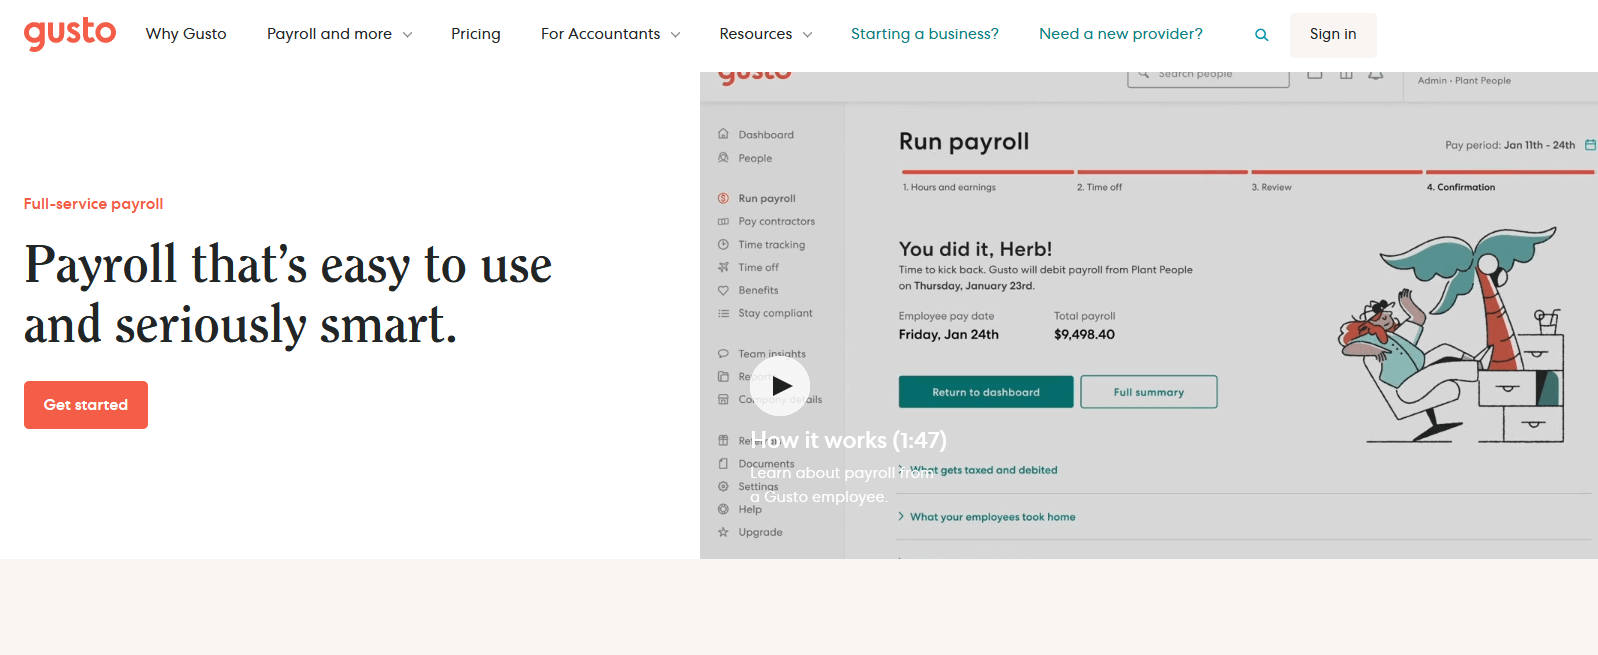Click the Gusto logo in the header
The height and width of the screenshot is (655, 1598).
tap(70, 33)
